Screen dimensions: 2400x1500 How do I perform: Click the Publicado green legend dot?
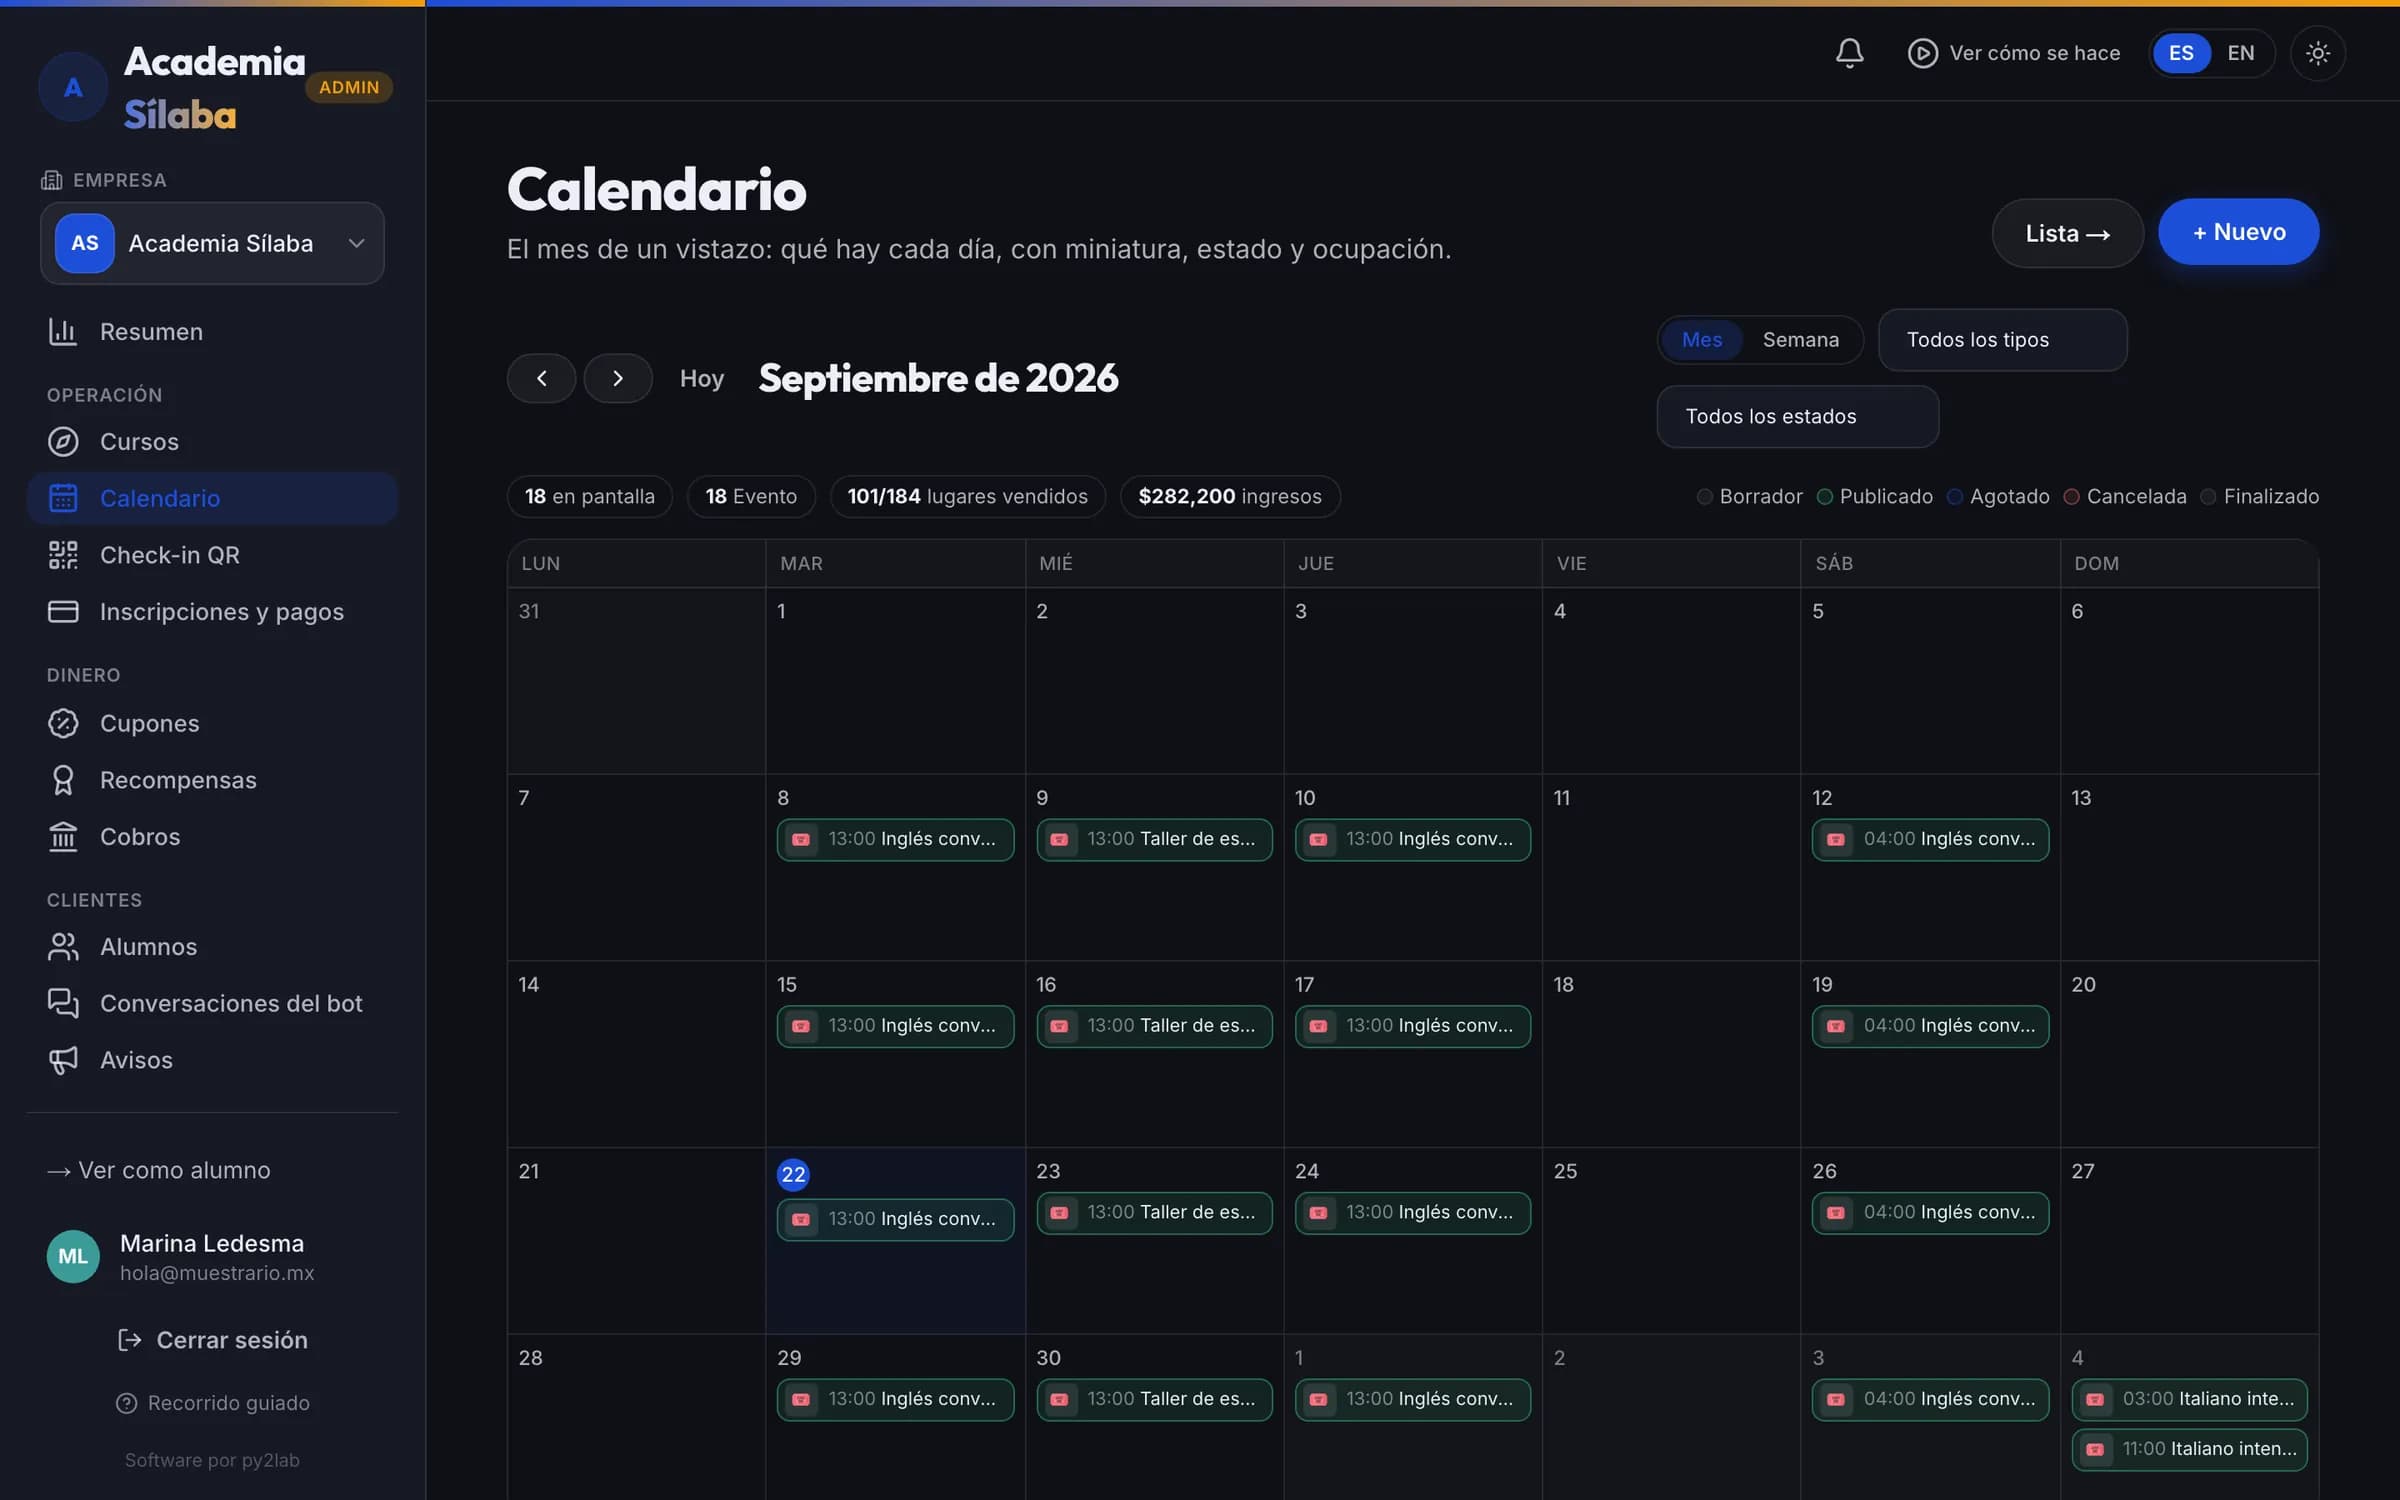[x=1824, y=497]
